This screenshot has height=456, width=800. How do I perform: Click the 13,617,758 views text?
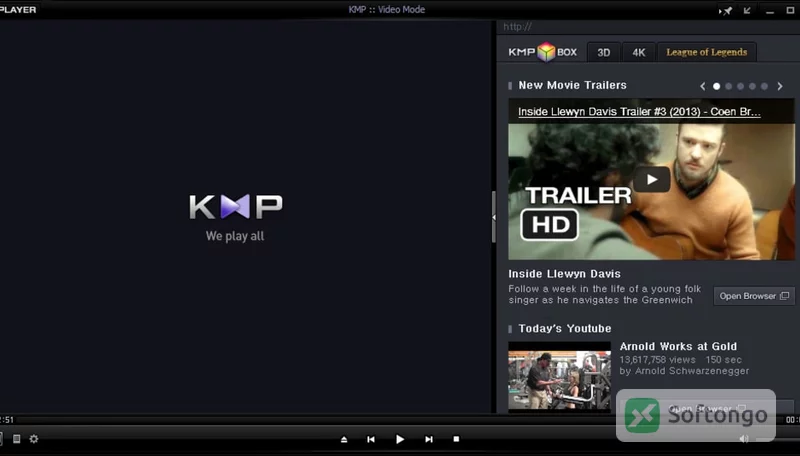pos(658,360)
